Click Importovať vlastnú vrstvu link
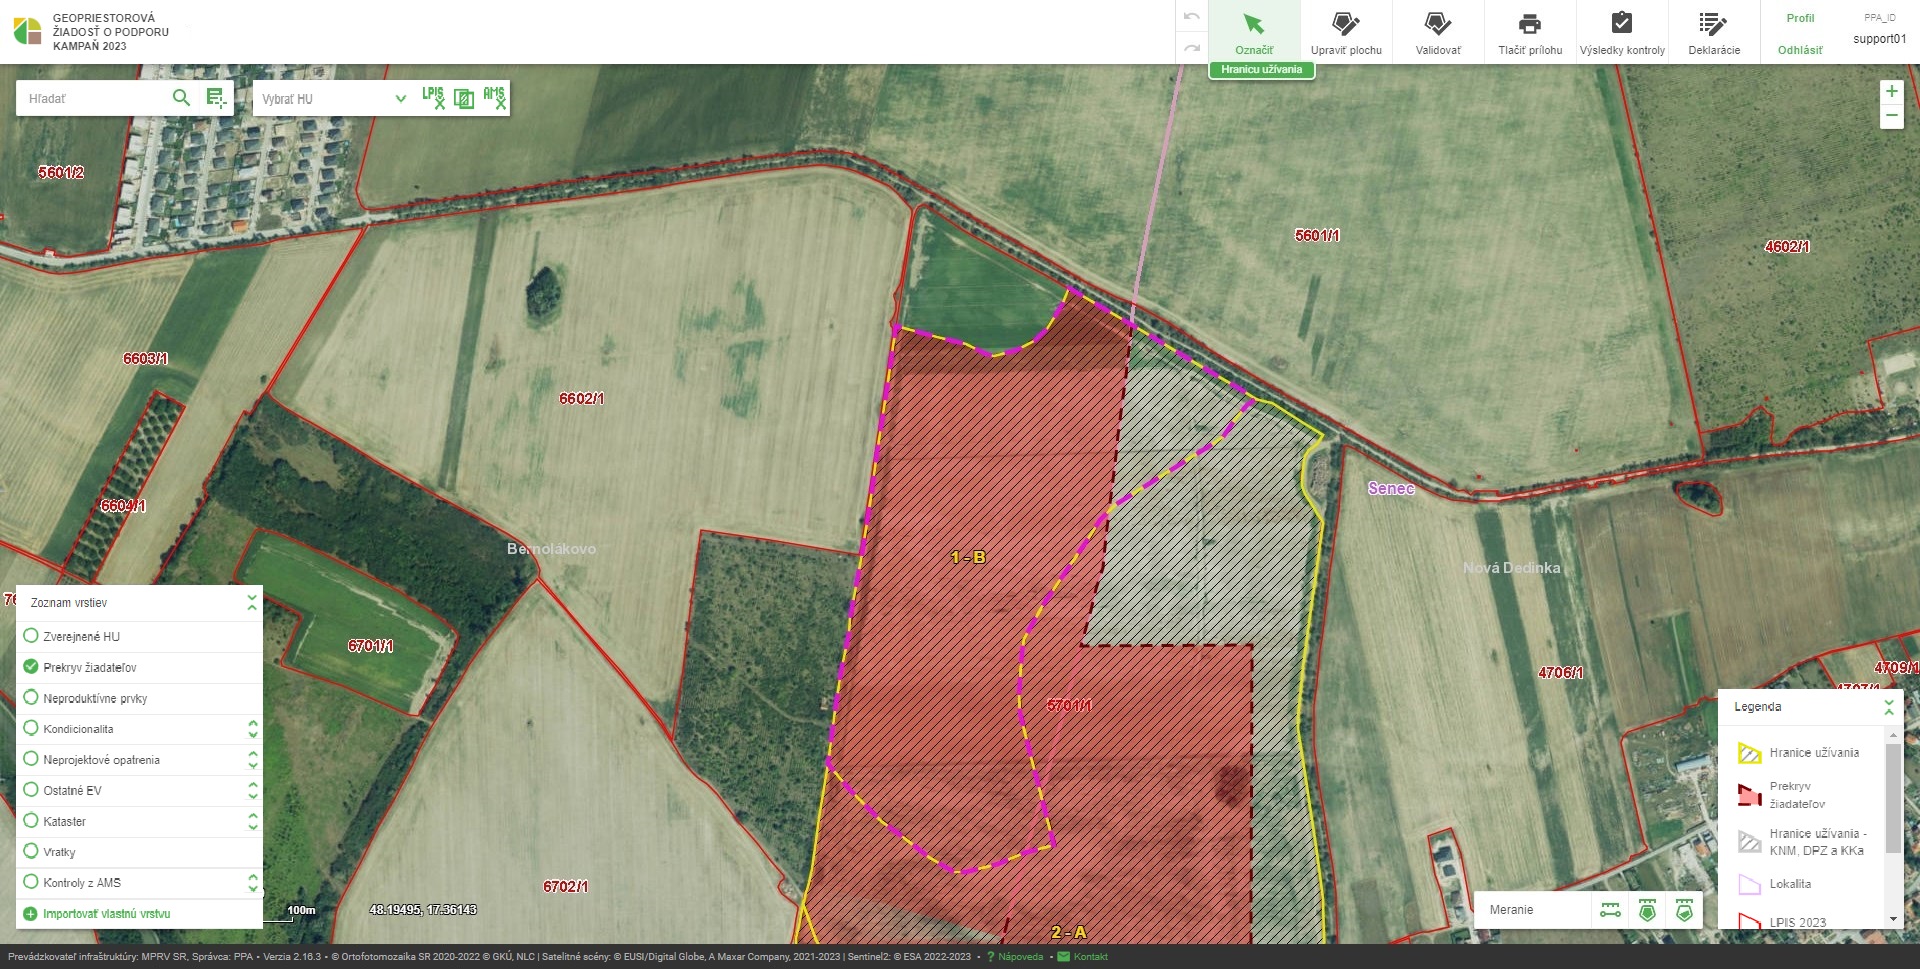 [106, 914]
